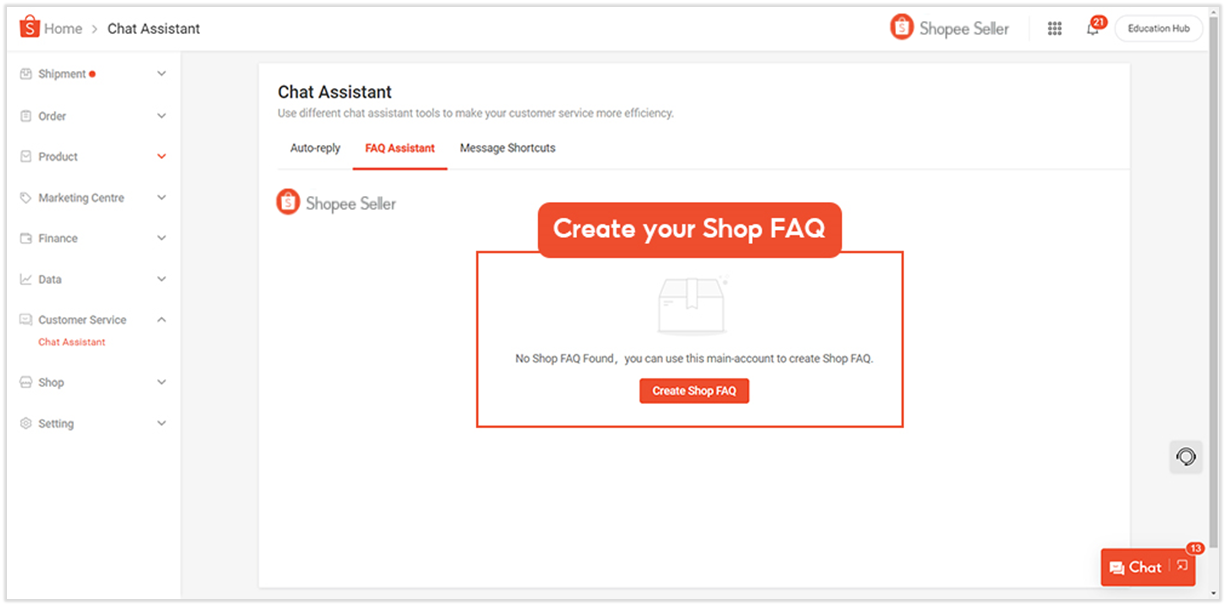Click the Setting gear icon
This screenshot has height=606, width=1226.
tap(26, 424)
